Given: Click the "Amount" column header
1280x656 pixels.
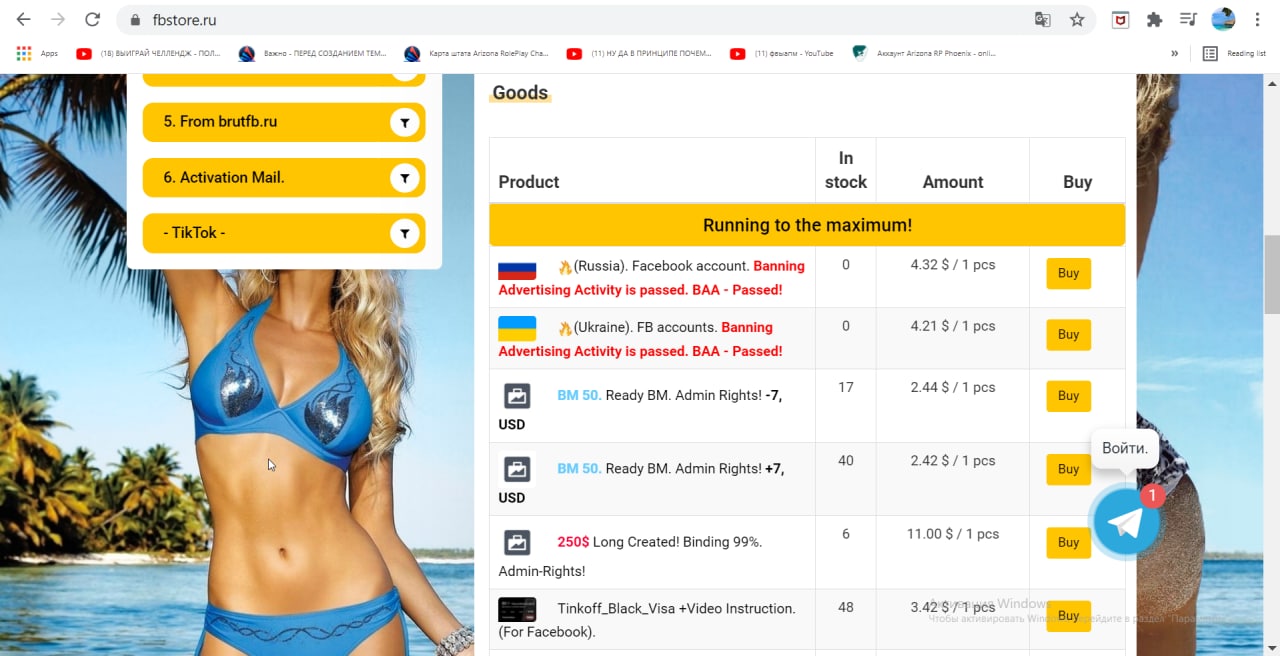Looking at the screenshot, I should (x=953, y=182).
